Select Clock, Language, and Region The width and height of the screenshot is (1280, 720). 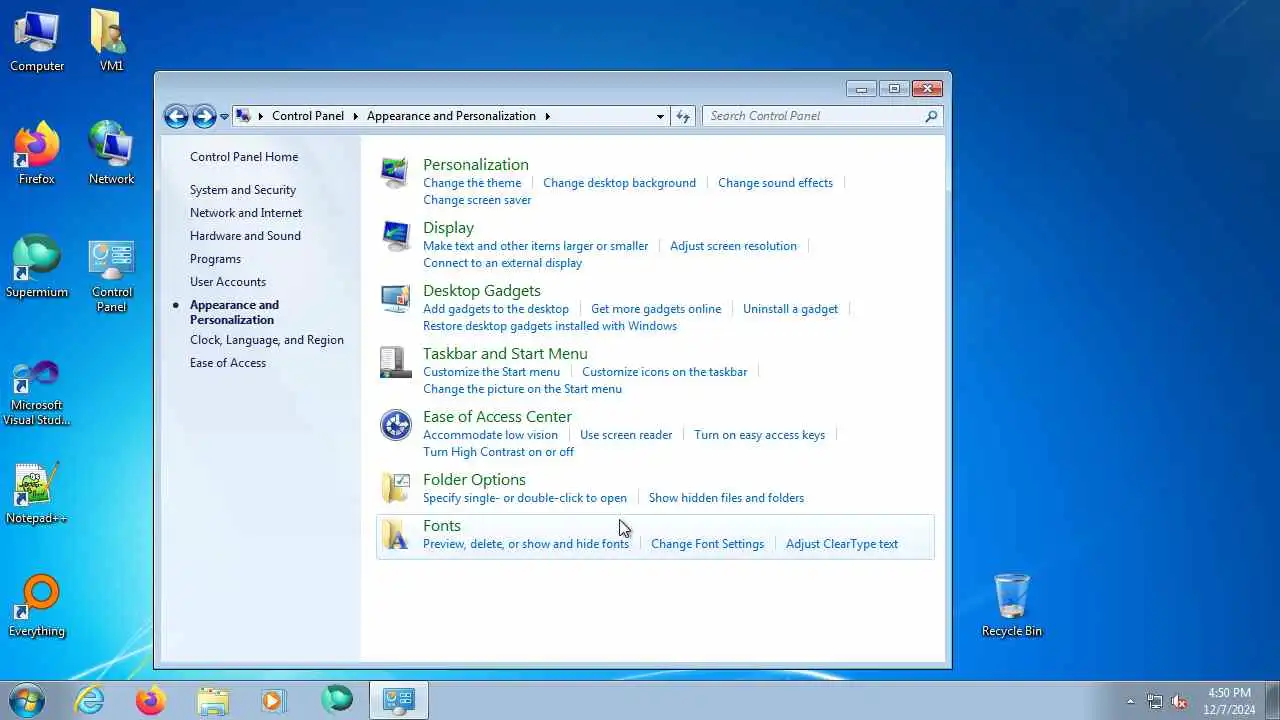[x=267, y=340]
